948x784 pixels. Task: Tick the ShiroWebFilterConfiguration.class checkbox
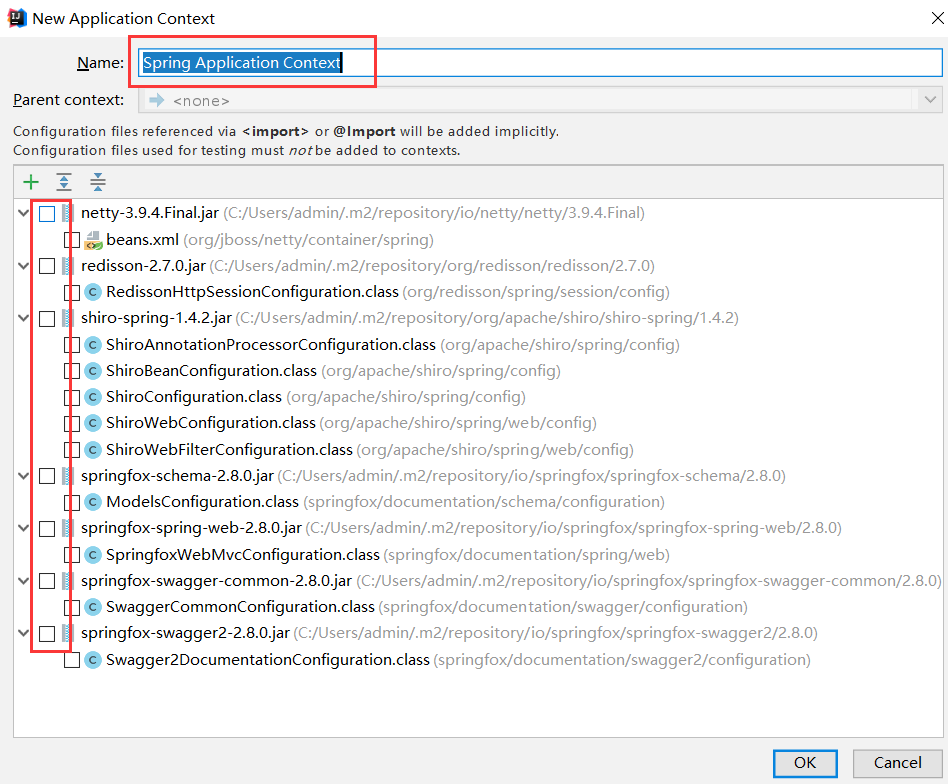72,450
